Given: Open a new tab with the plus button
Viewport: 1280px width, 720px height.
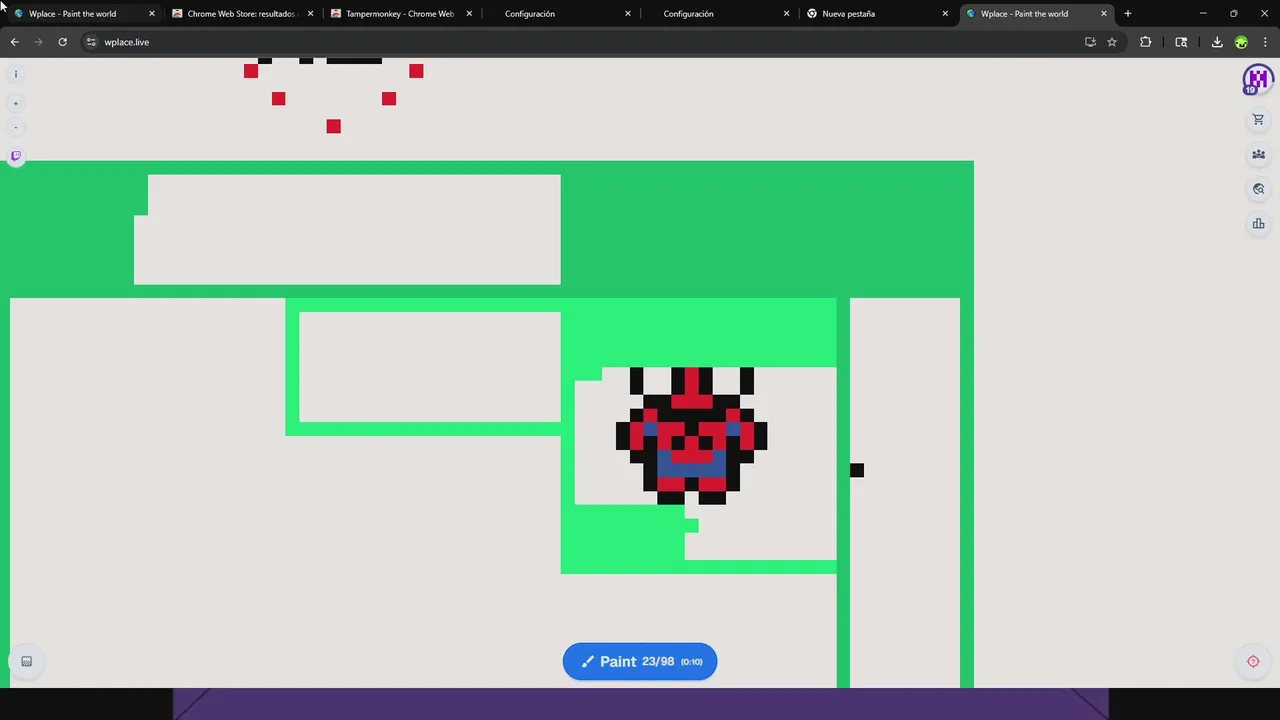Looking at the screenshot, I should [x=1128, y=14].
